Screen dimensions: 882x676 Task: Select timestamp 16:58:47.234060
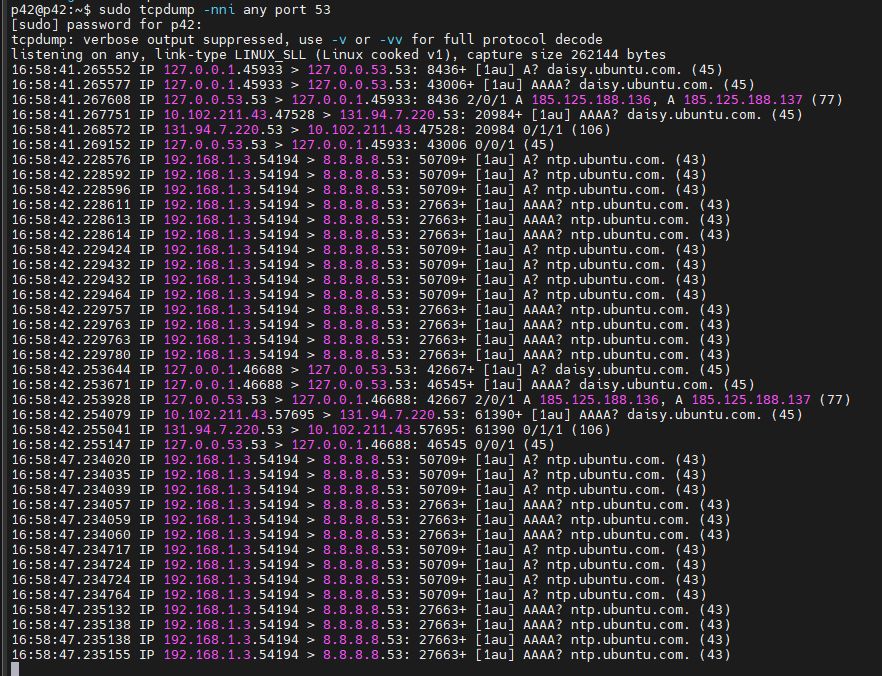[71, 535]
